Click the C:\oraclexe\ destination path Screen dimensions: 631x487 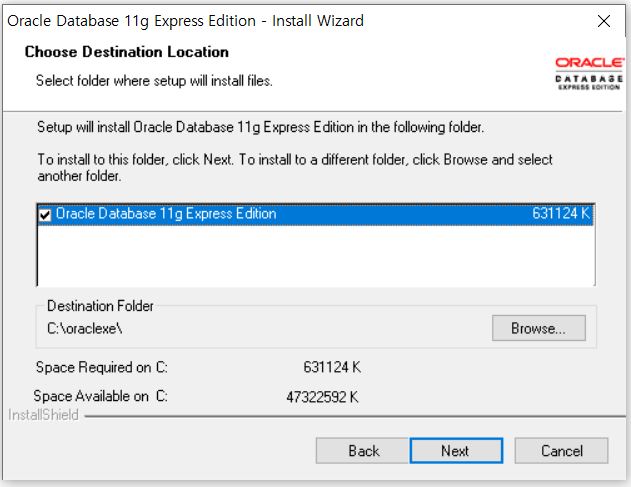pos(85,329)
